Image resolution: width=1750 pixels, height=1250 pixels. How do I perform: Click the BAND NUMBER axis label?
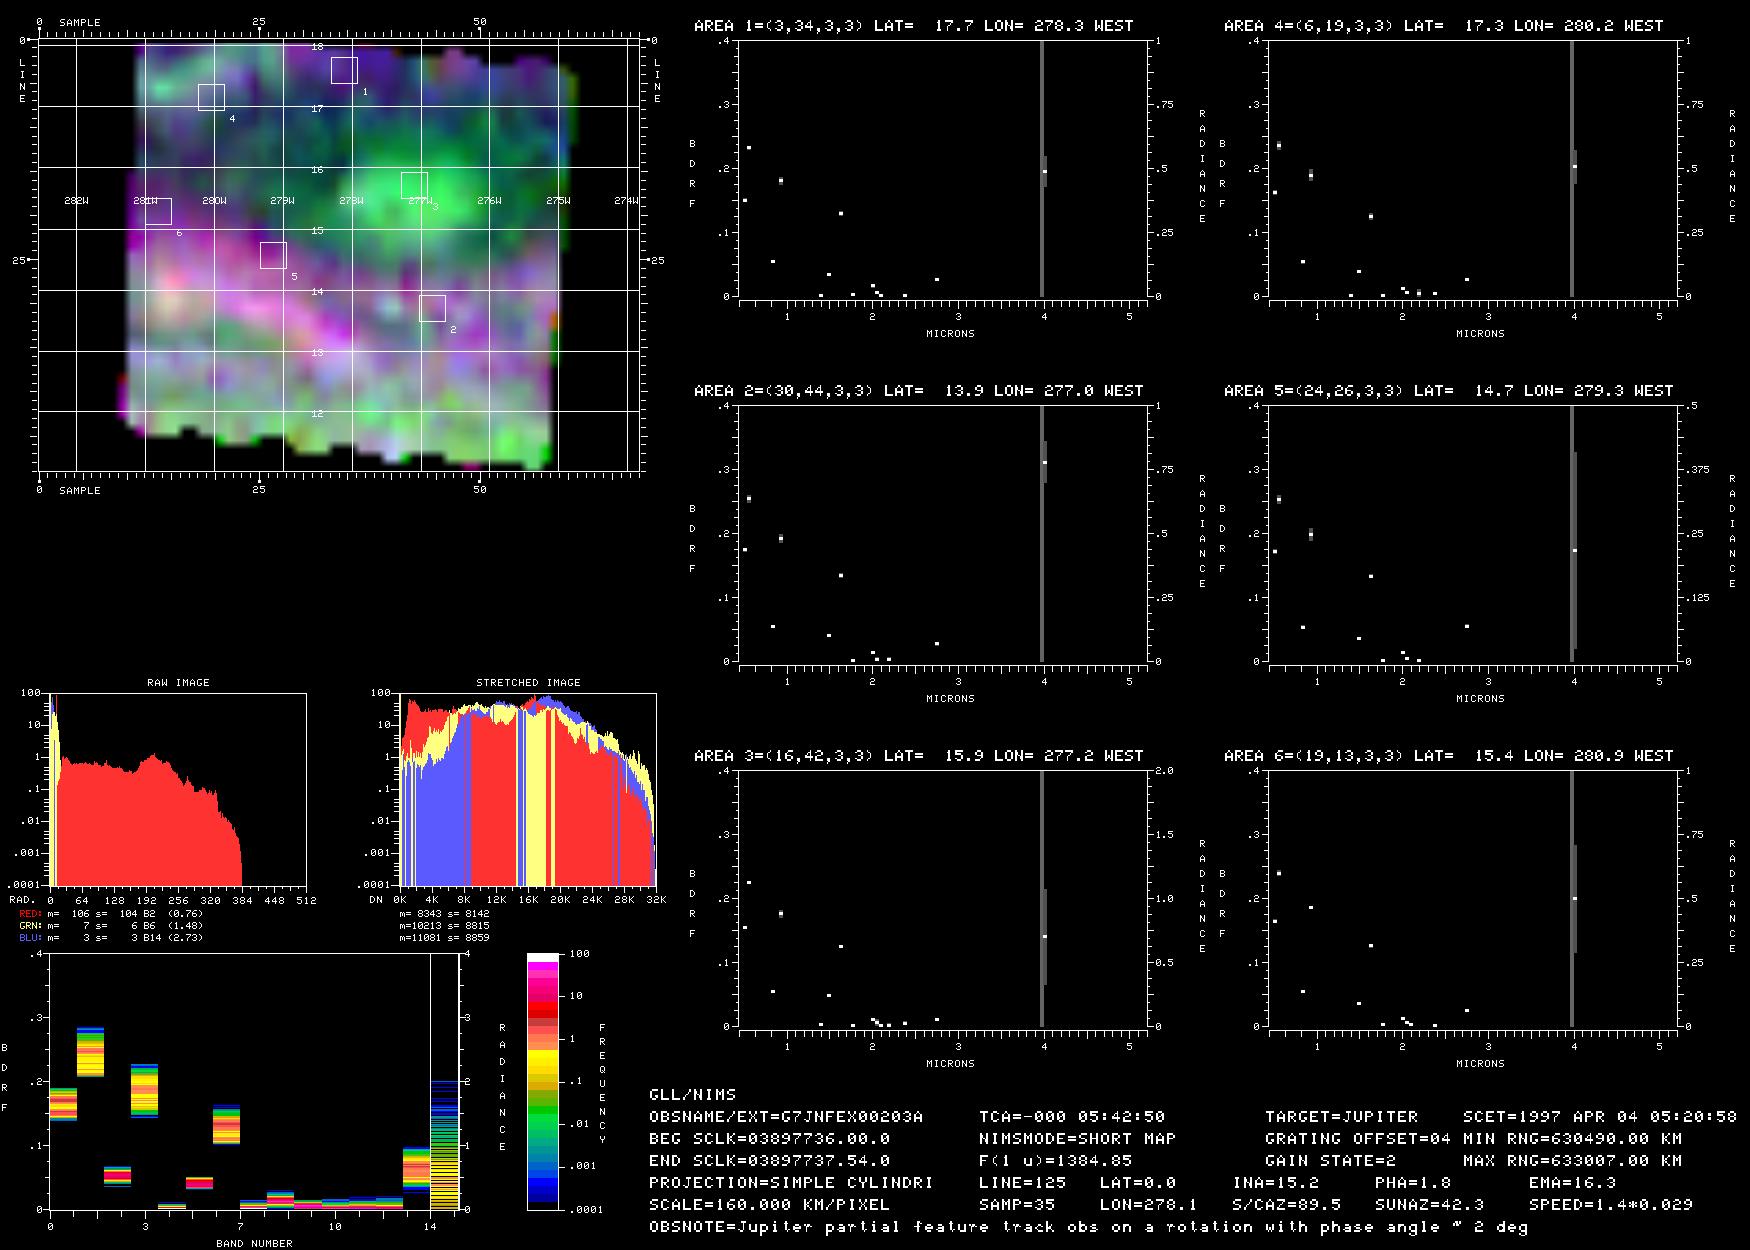[255, 1243]
